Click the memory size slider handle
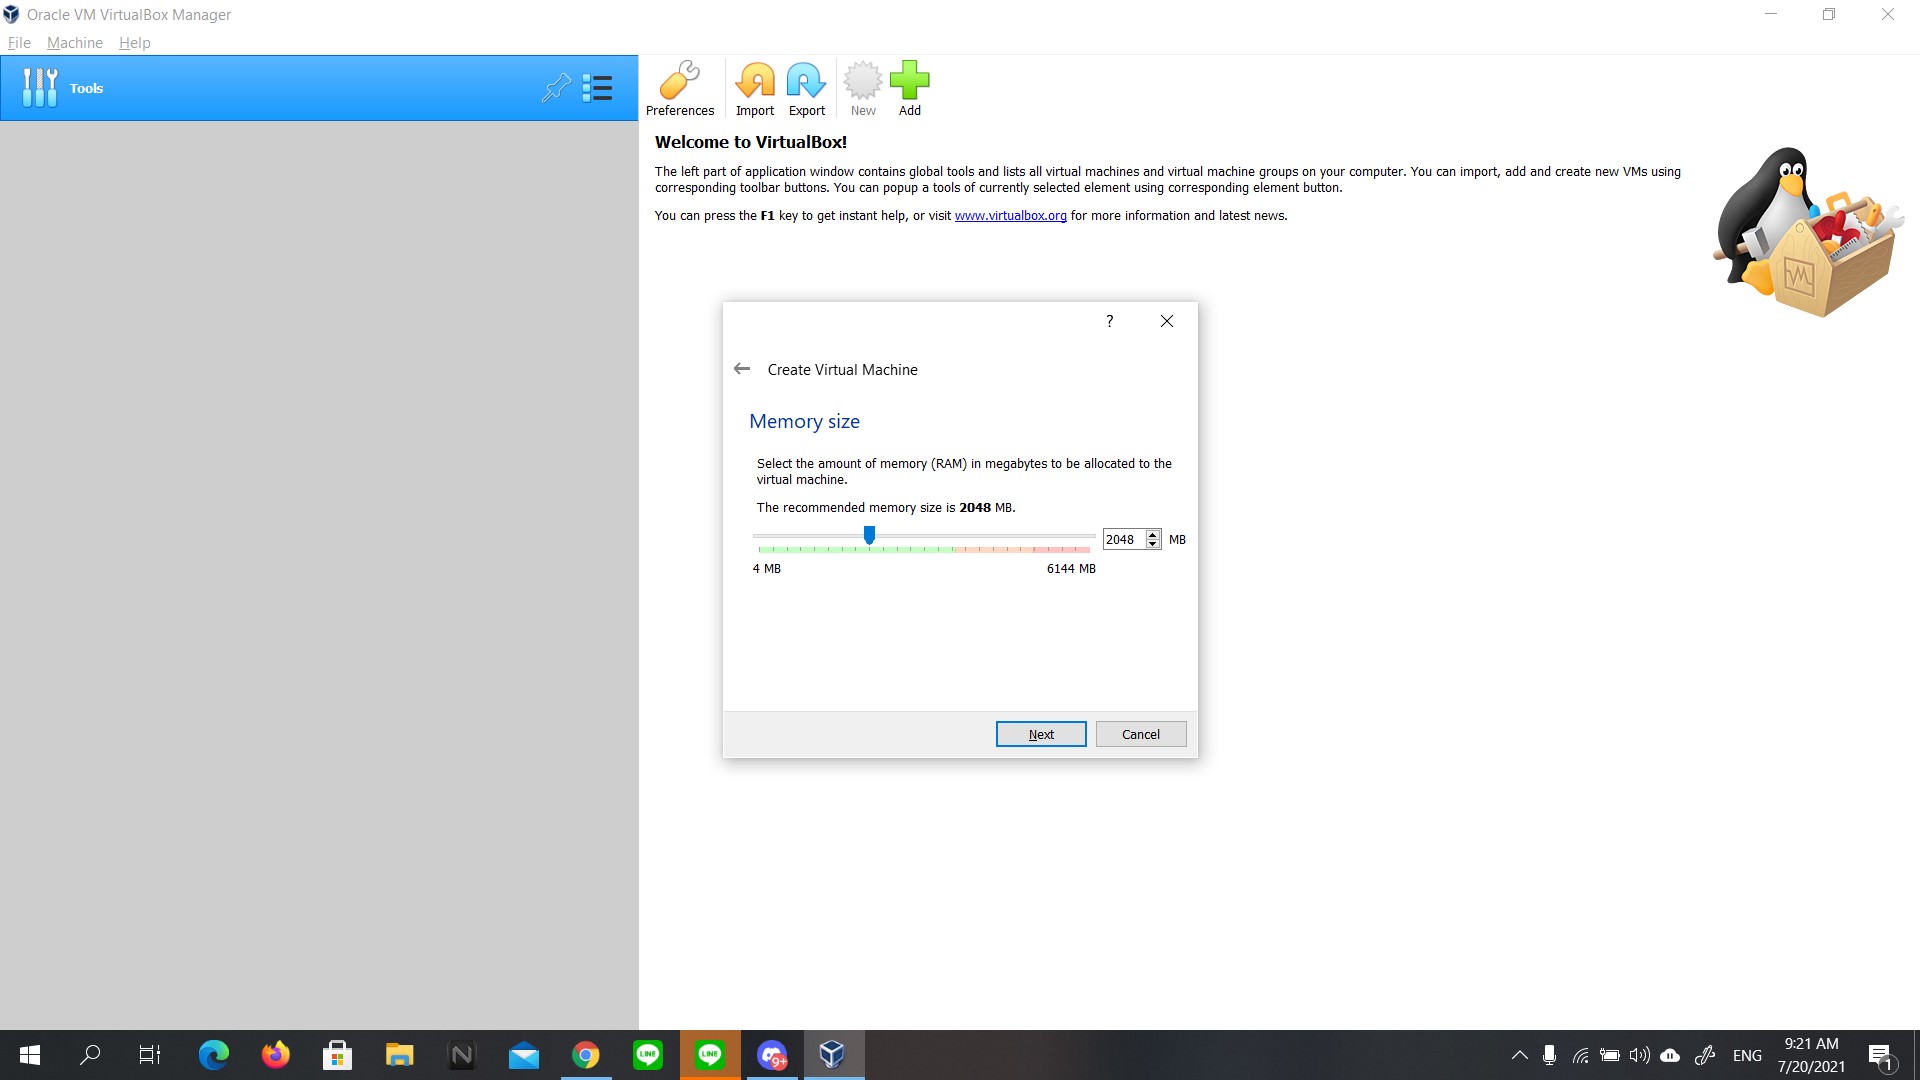Viewport: 1920px width, 1080px height. 869,536
